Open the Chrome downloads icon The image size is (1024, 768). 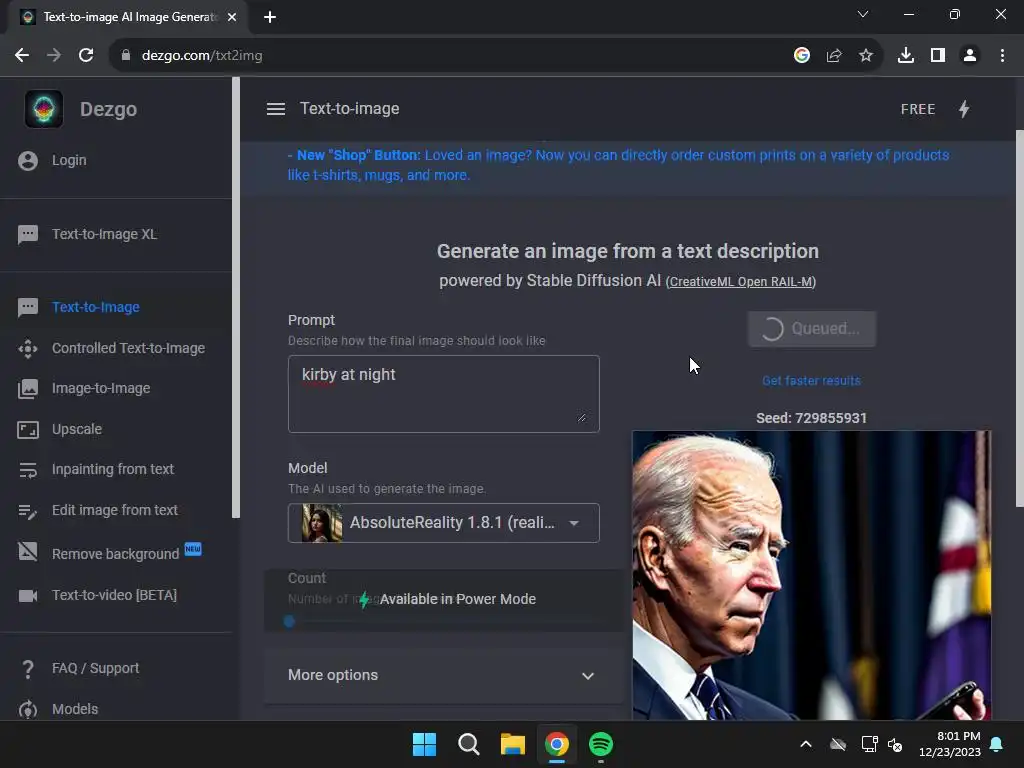coord(905,56)
